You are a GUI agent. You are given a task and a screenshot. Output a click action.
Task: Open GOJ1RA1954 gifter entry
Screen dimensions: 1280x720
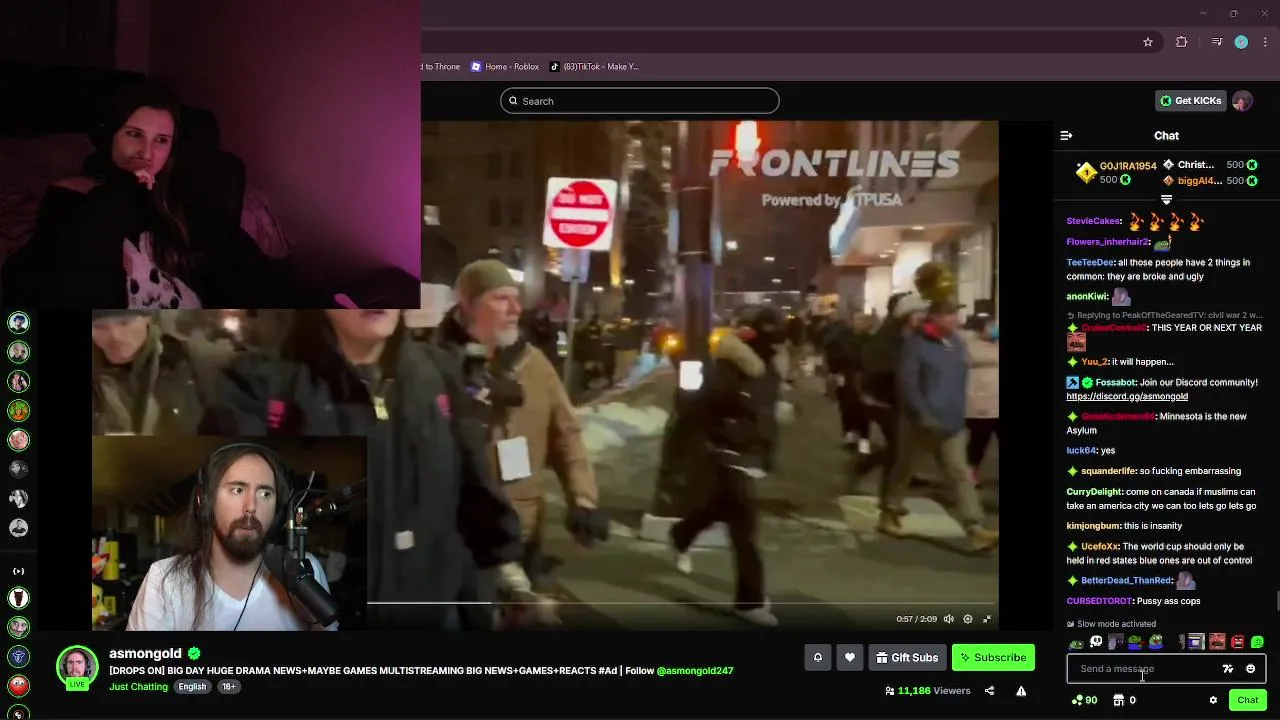1116,173
